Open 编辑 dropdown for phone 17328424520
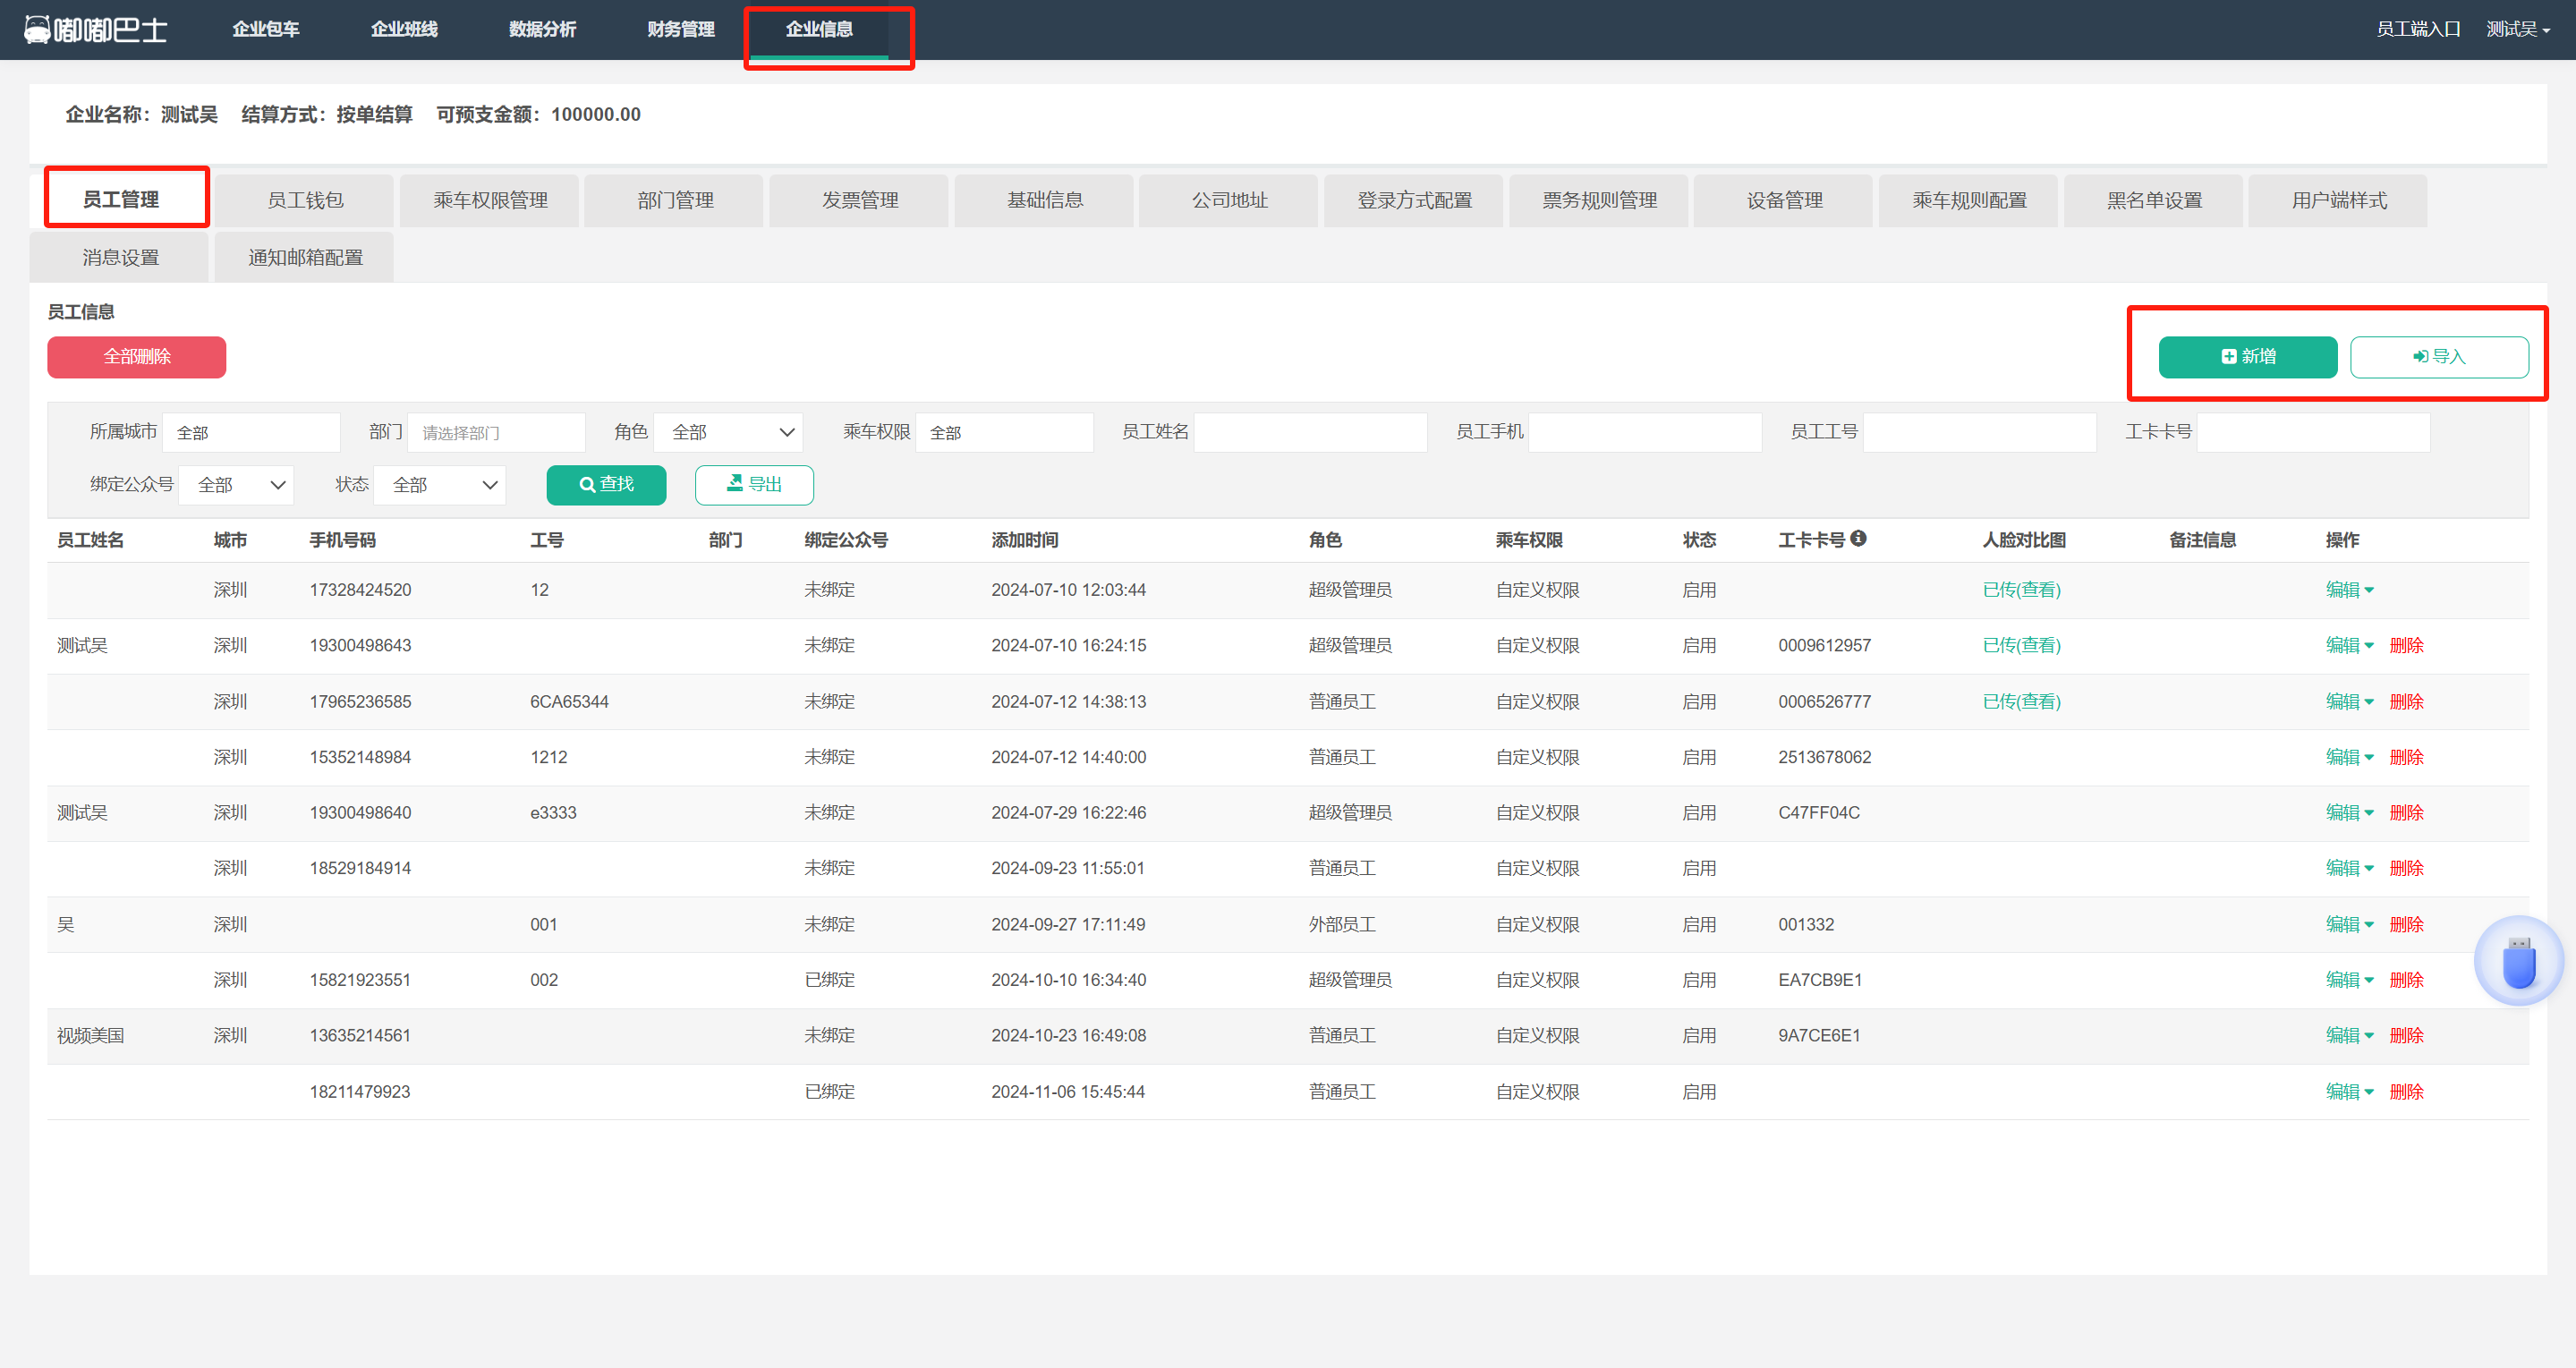2576x1368 pixels. click(x=2349, y=590)
